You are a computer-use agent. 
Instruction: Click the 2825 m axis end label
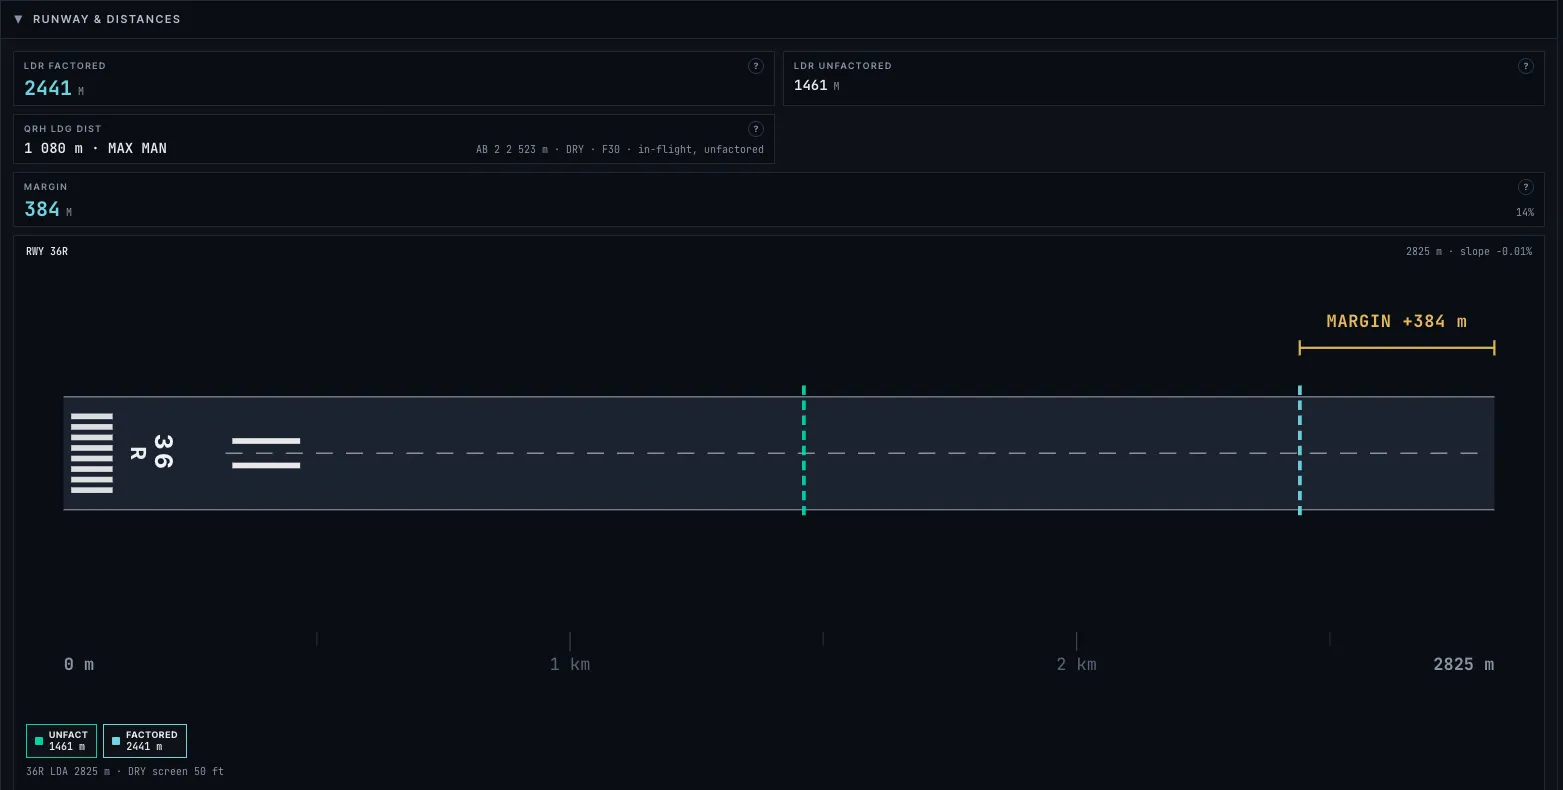tap(1464, 664)
